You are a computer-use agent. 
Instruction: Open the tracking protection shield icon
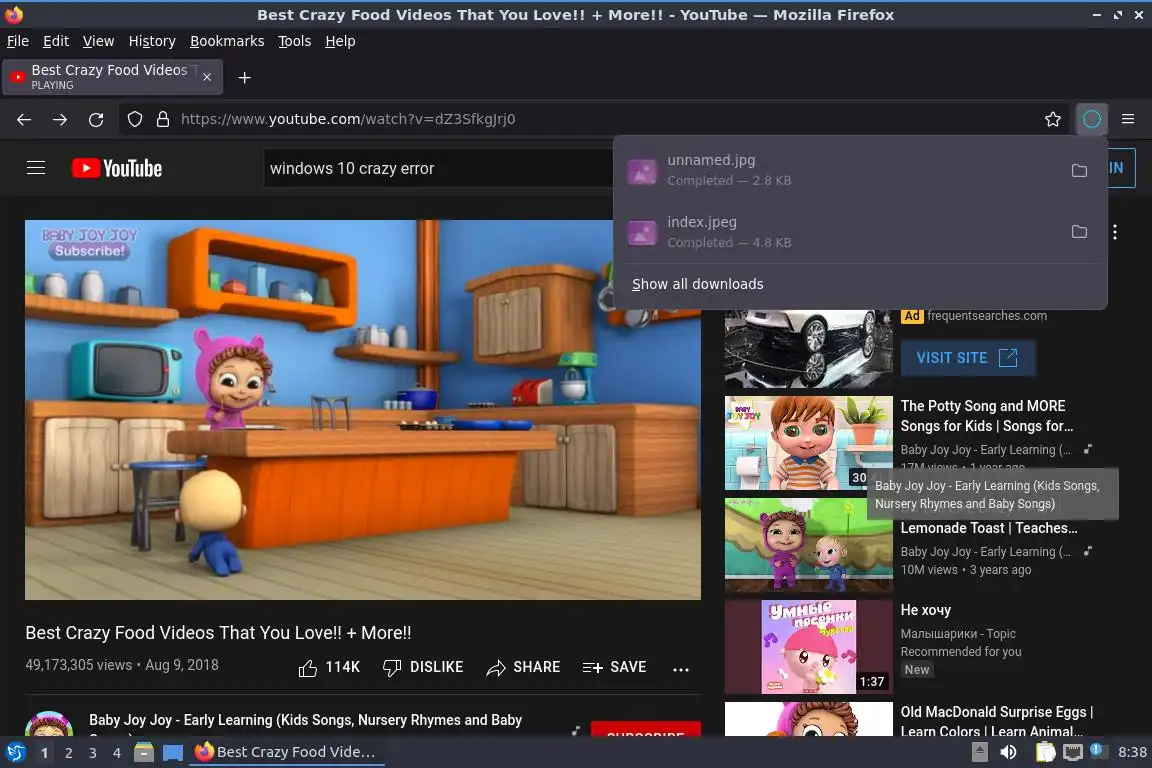pos(134,119)
